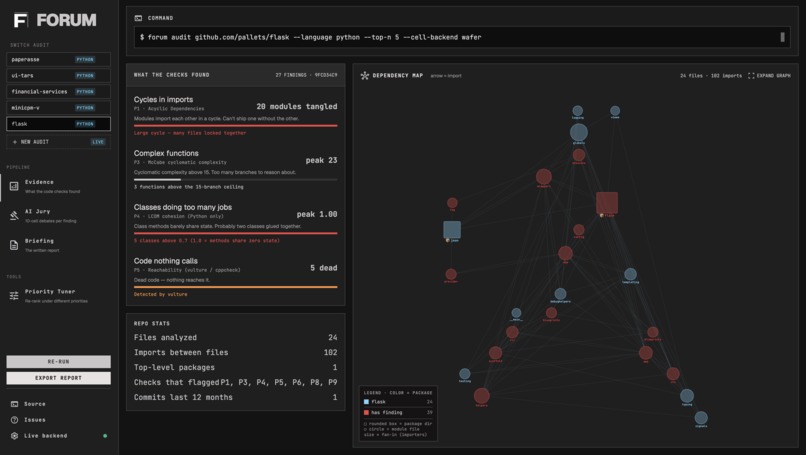Click the Dependency Map graph icon
Image resolution: width=806 pixels, height=455 pixels.
pyautogui.click(x=364, y=76)
